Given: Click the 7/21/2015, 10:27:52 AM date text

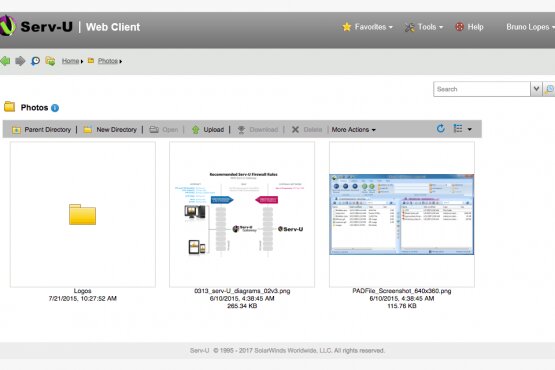Looking at the screenshot, I should pos(82,298).
